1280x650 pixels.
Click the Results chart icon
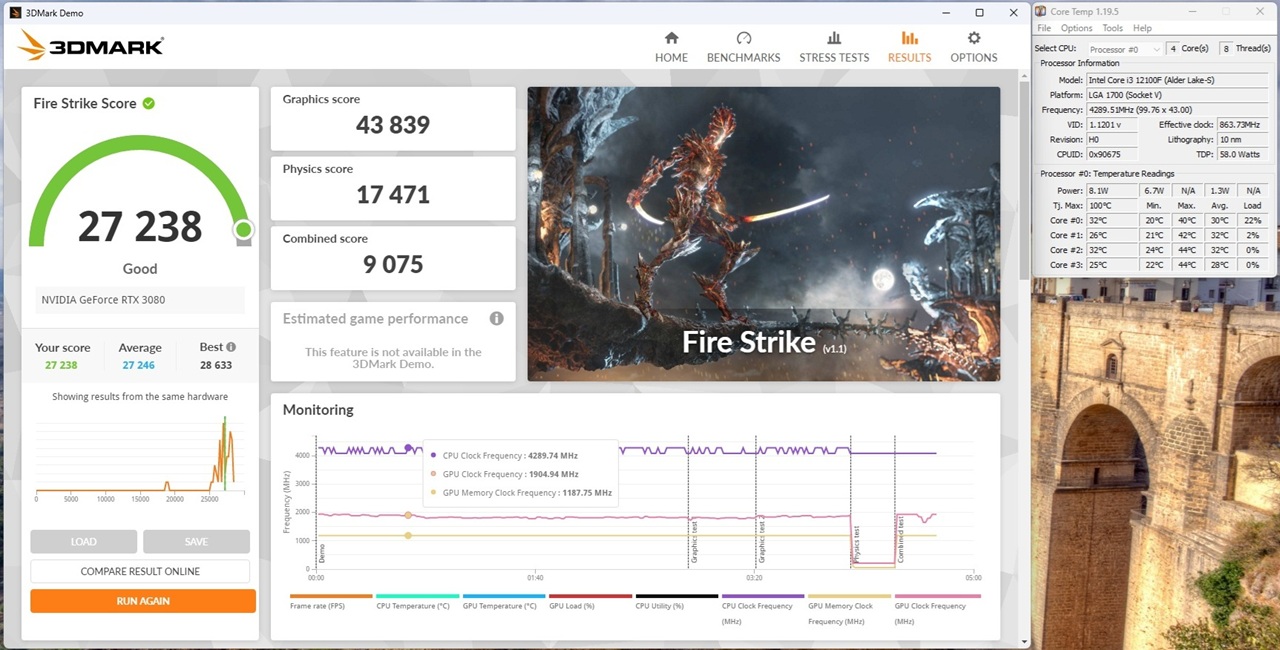tap(909, 38)
